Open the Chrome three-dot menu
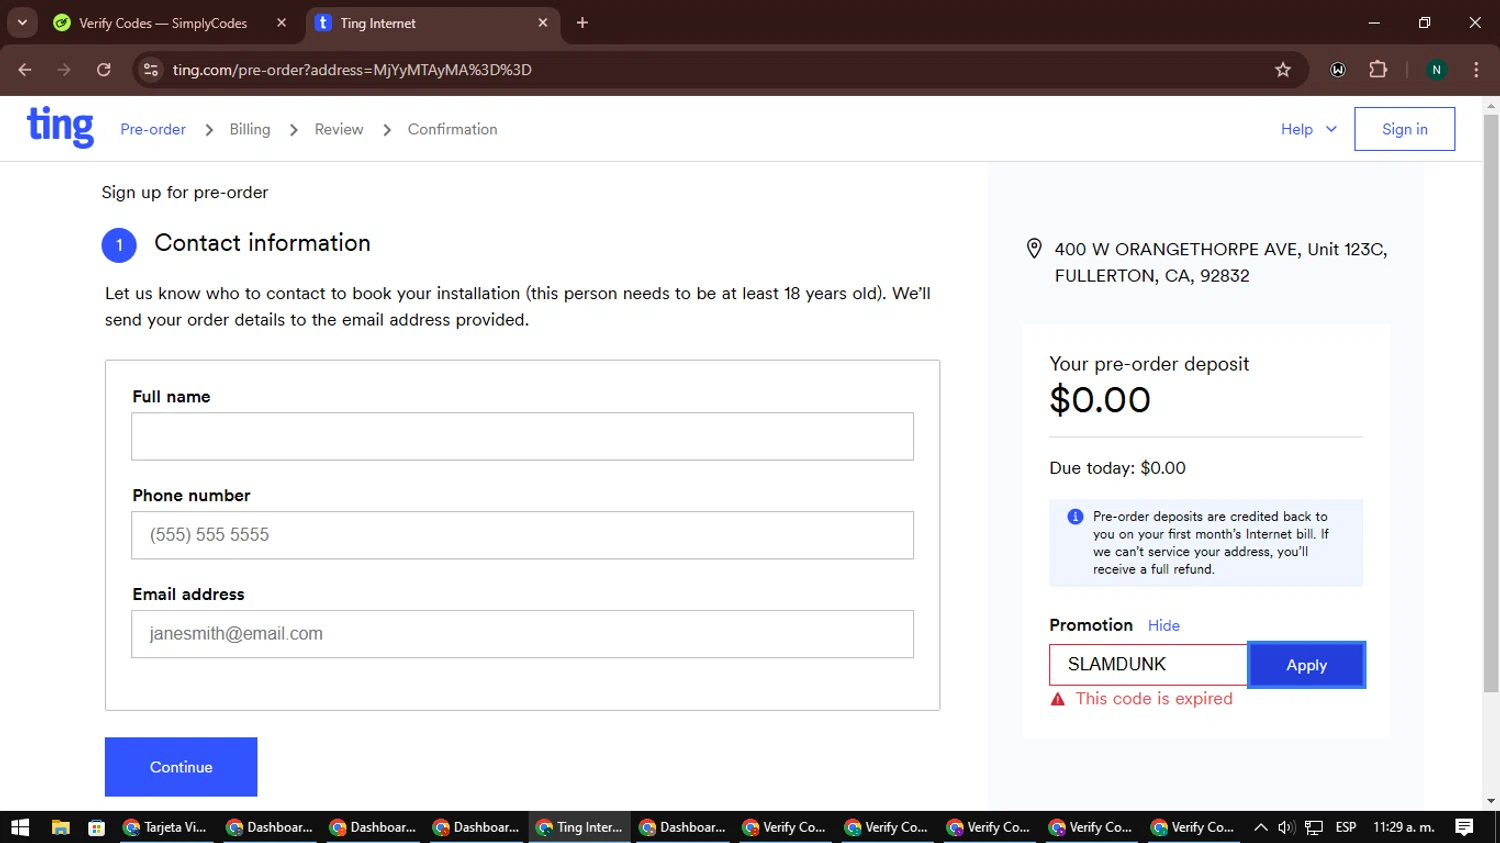1500x843 pixels. (x=1476, y=70)
